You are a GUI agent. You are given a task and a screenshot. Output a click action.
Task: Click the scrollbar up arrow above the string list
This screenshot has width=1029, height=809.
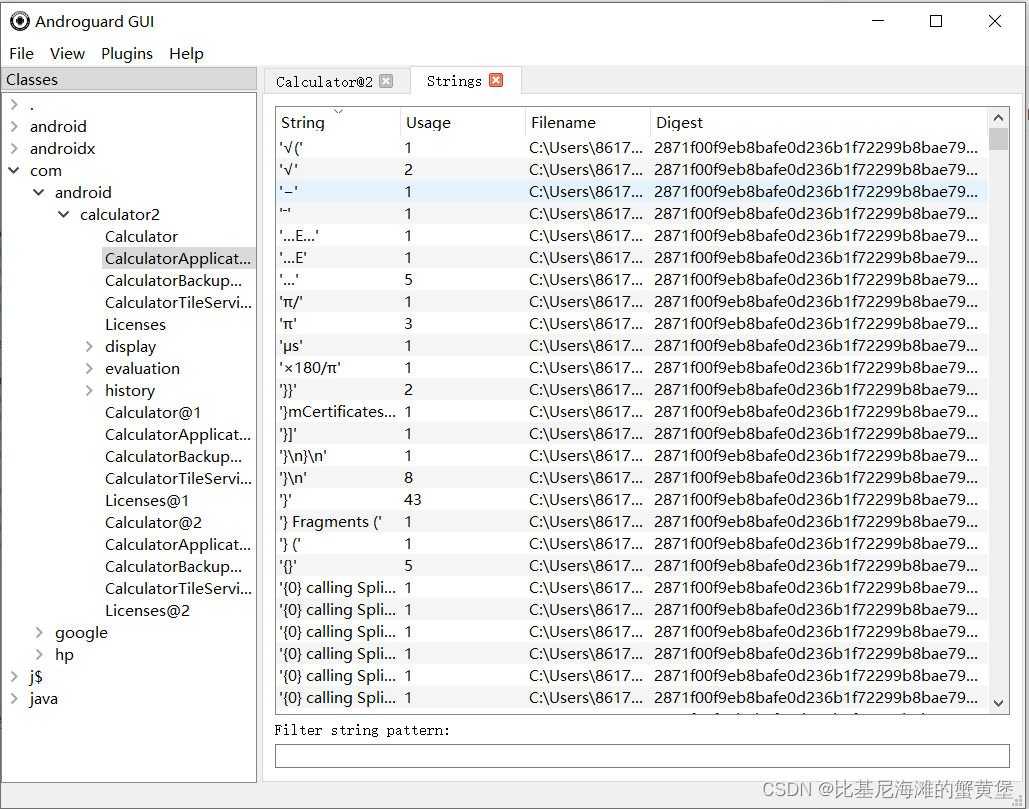pos(998,116)
